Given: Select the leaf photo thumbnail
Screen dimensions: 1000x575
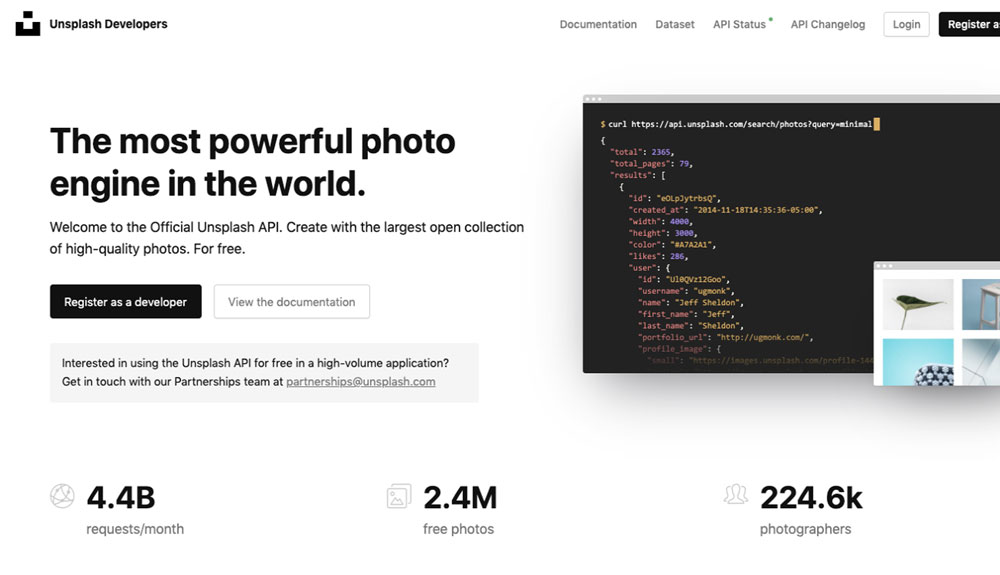Looking at the screenshot, I should tap(918, 304).
